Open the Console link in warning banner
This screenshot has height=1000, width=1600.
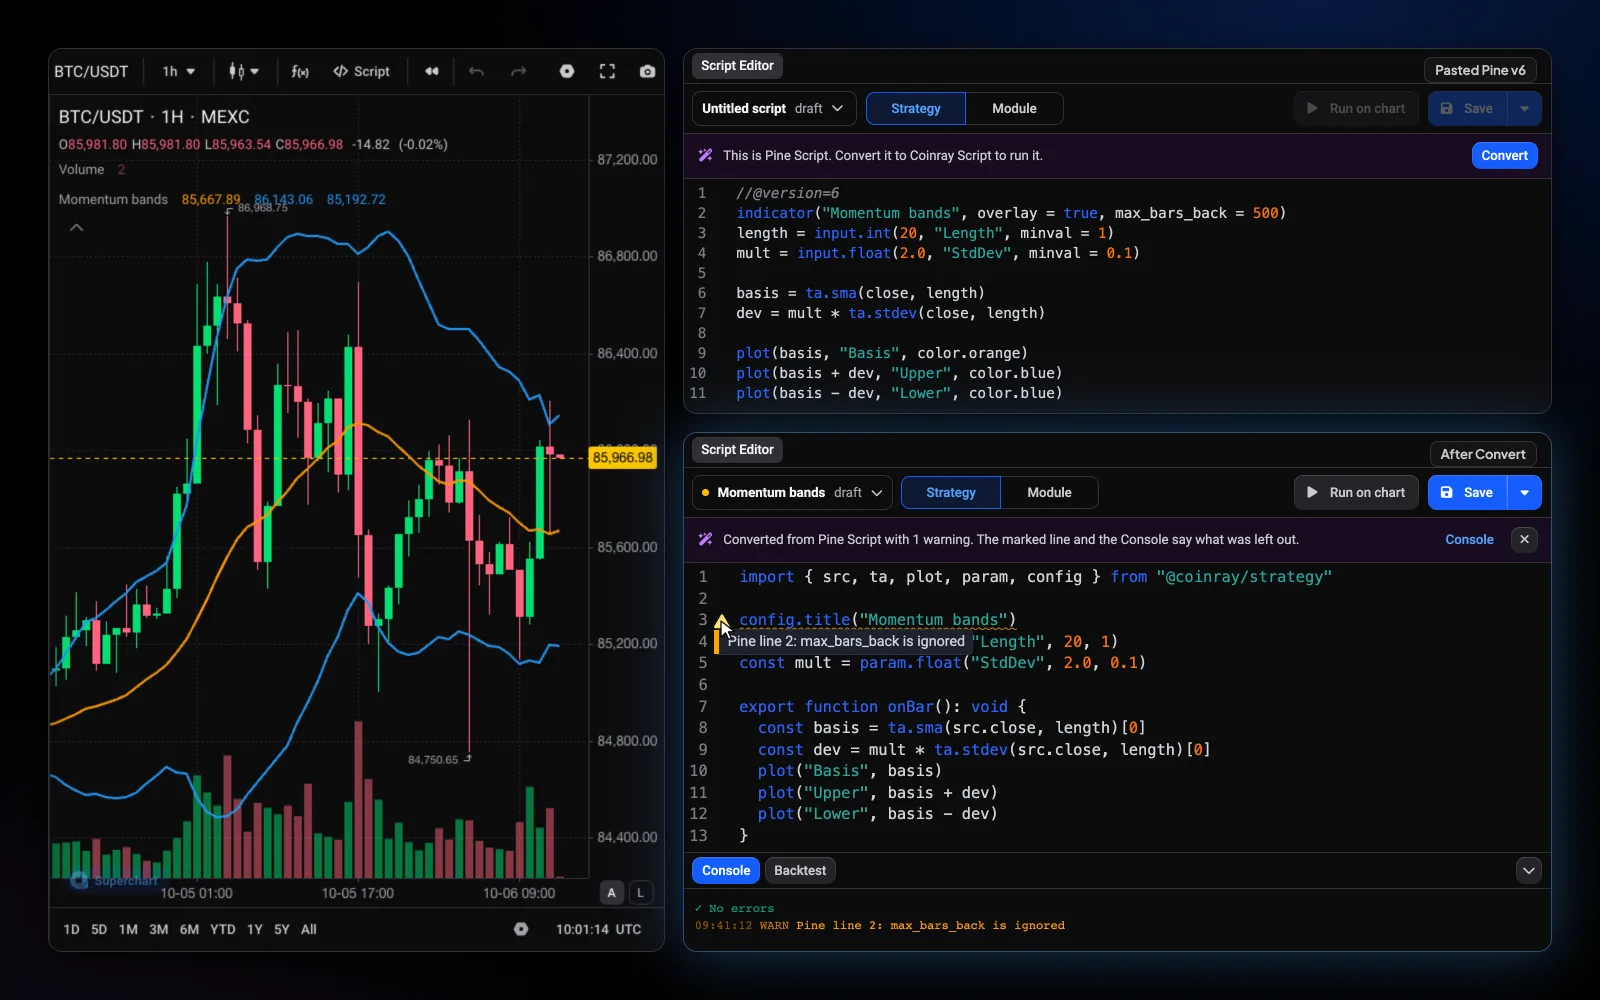point(1469,539)
